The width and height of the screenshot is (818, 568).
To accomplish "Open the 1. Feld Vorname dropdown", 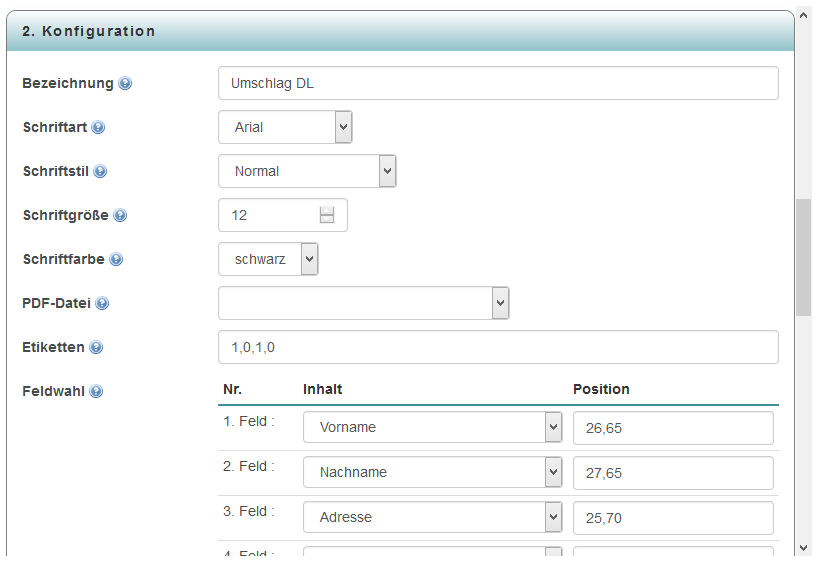I will pos(432,427).
